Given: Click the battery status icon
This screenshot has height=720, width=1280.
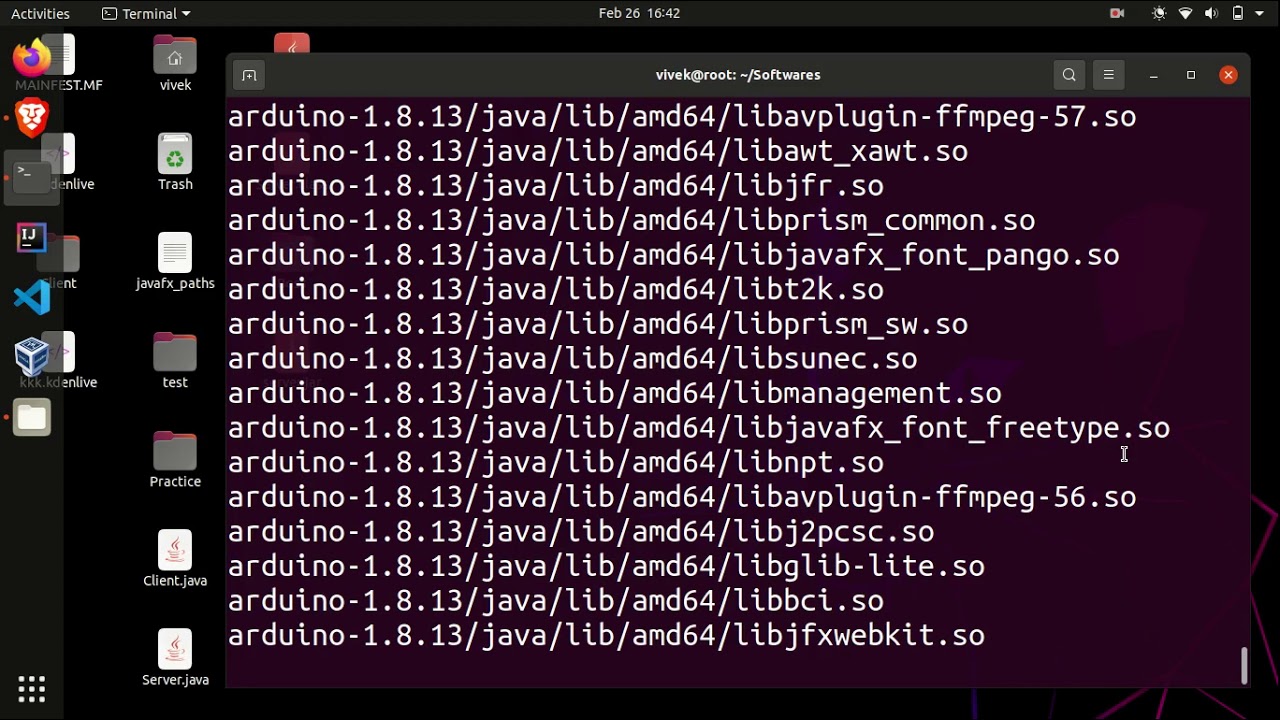Looking at the screenshot, I should 1238,14.
